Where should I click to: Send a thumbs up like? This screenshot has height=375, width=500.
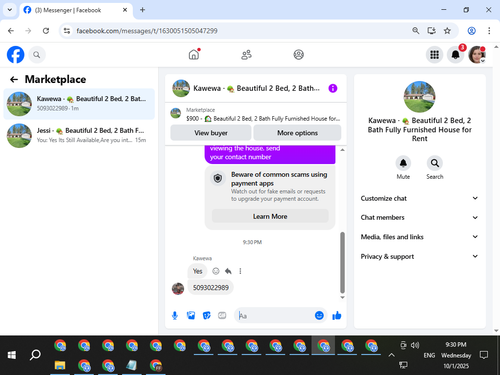pyautogui.click(x=337, y=315)
